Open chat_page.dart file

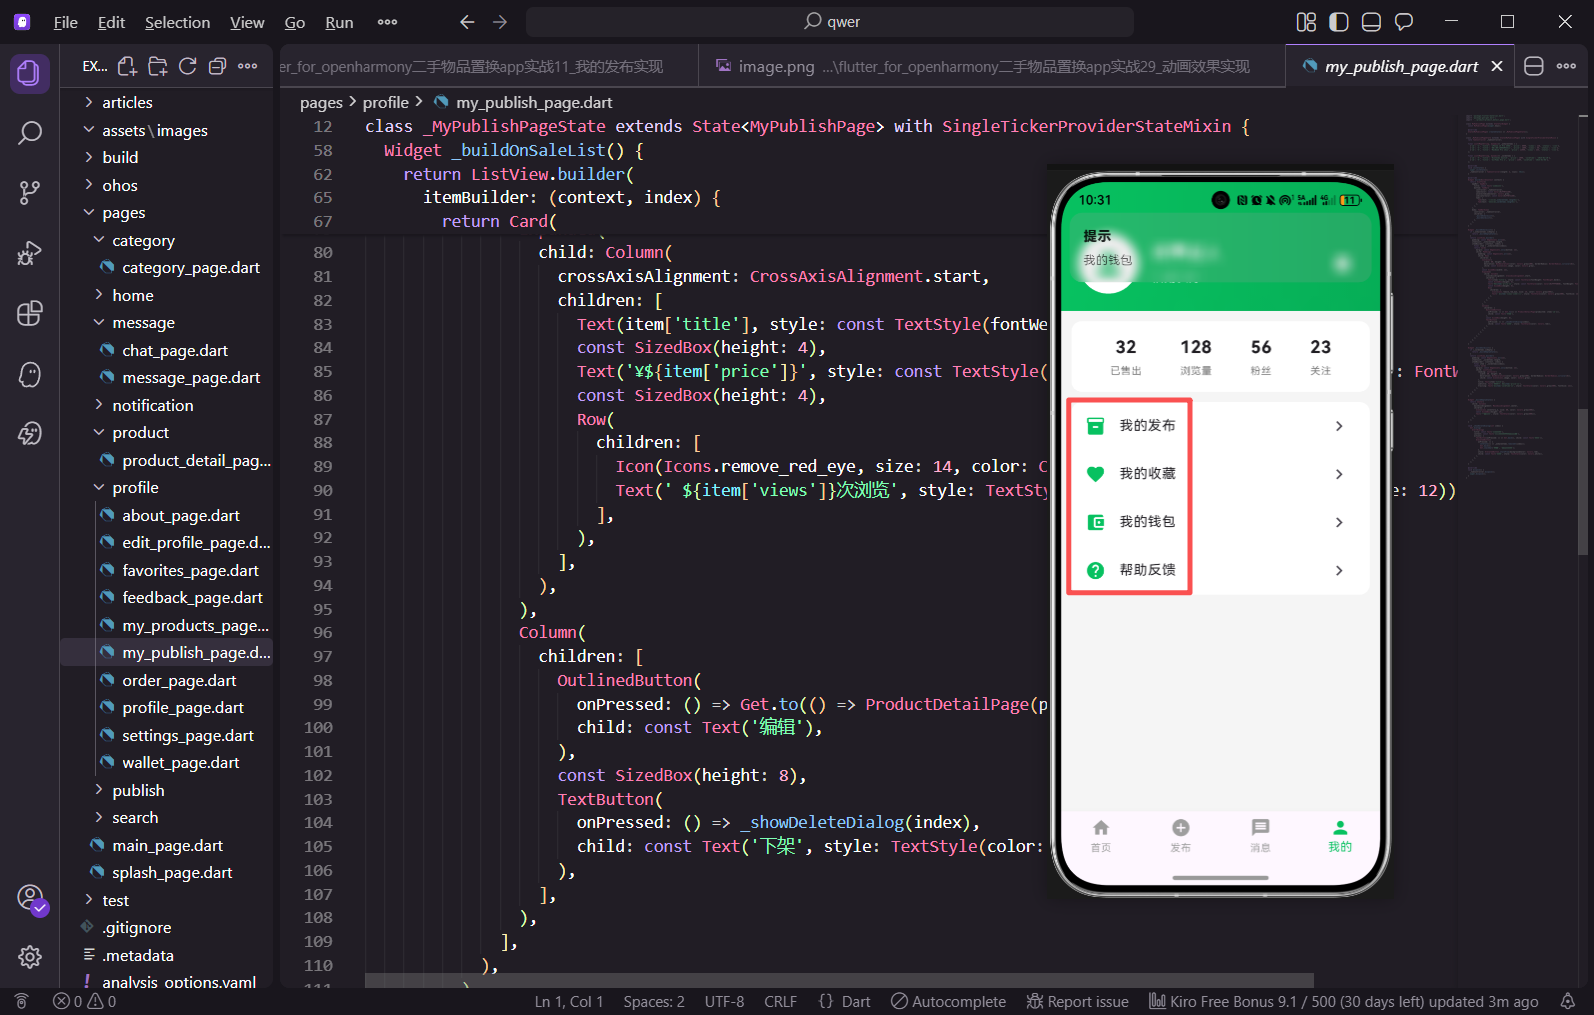tap(175, 350)
